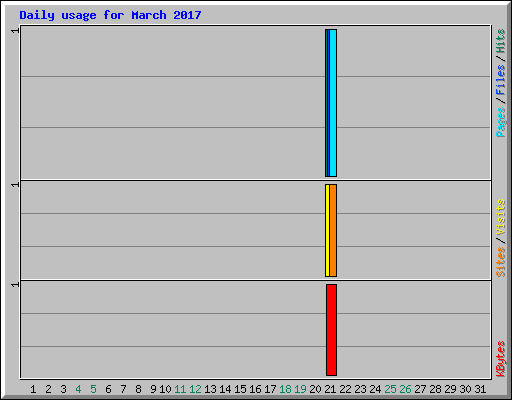Click day '22' on the x-axis
Viewport: 512px width, 400px height.
coord(345,389)
